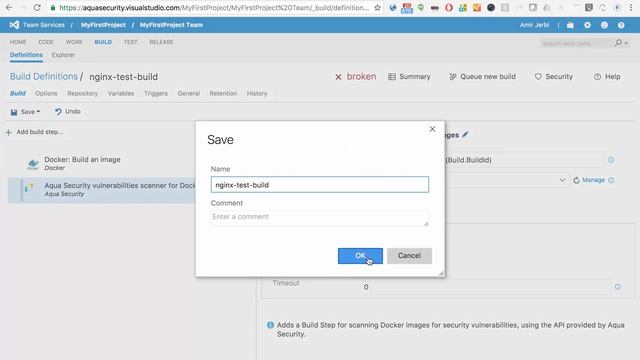This screenshot has width=640, height=360.
Task: Select the History tab
Action: click(257, 93)
